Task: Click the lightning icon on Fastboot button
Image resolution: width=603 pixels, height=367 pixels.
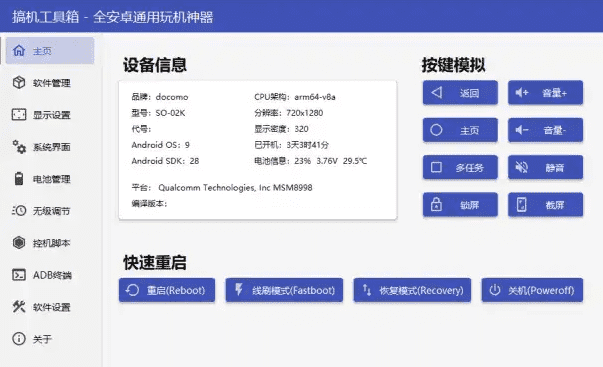Action: tap(239, 289)
